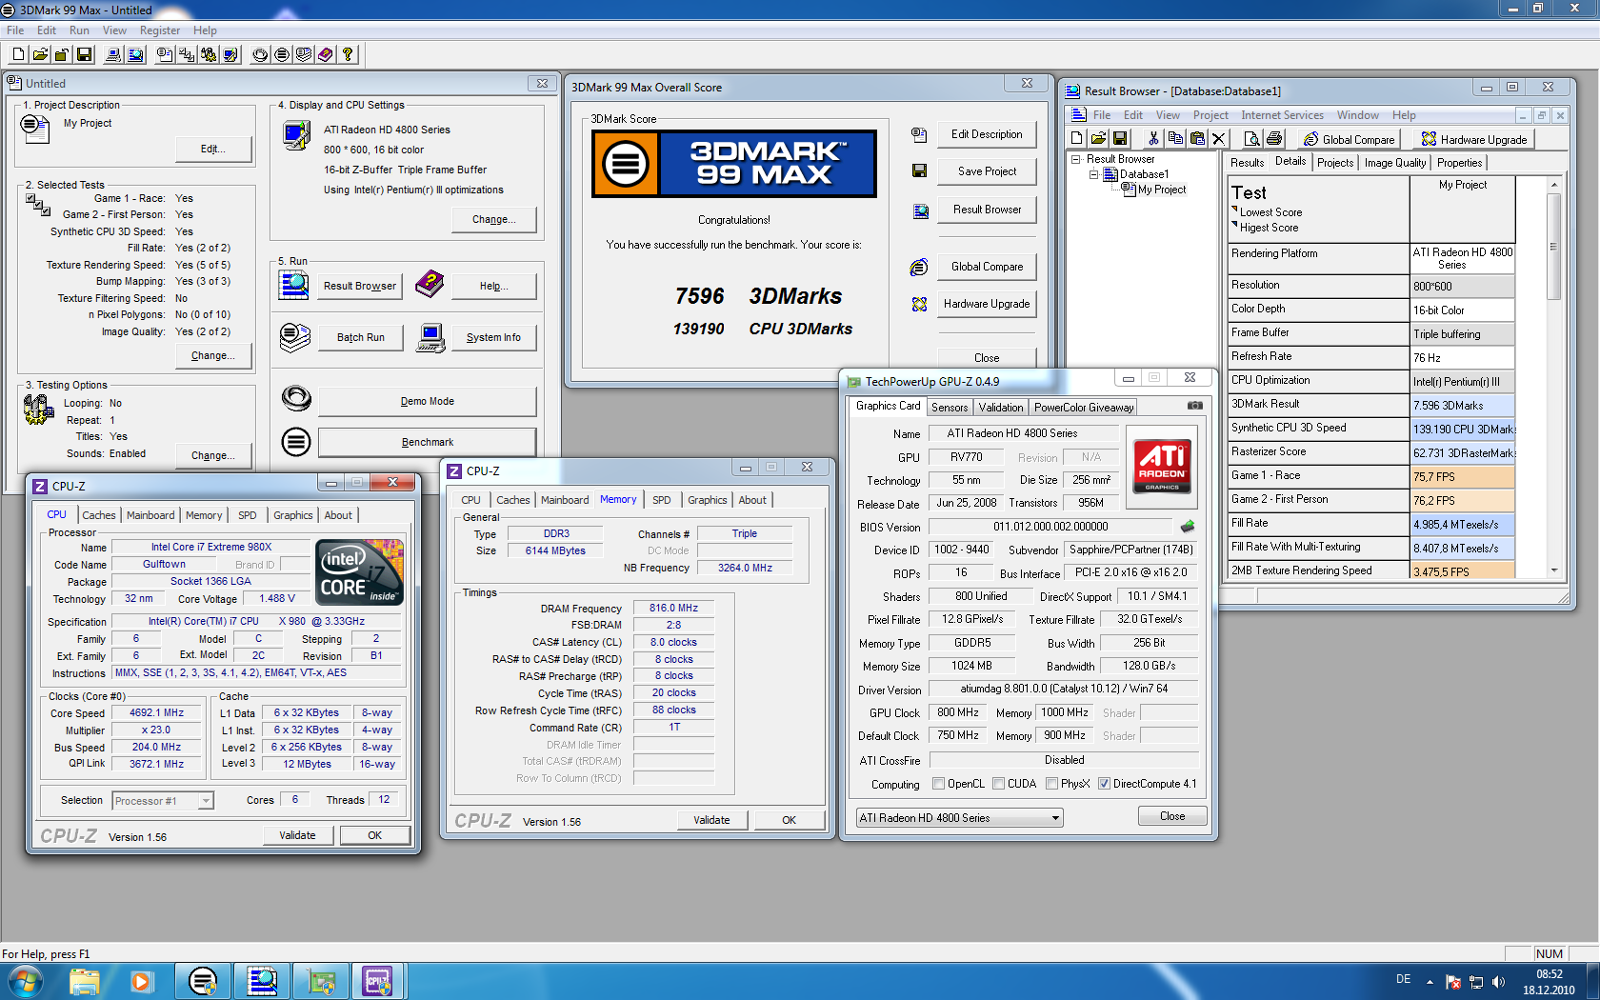Collapse the Database1 tree node
The height and width of the screenshot is (1000, 1600).
[x=1094, y=174]
